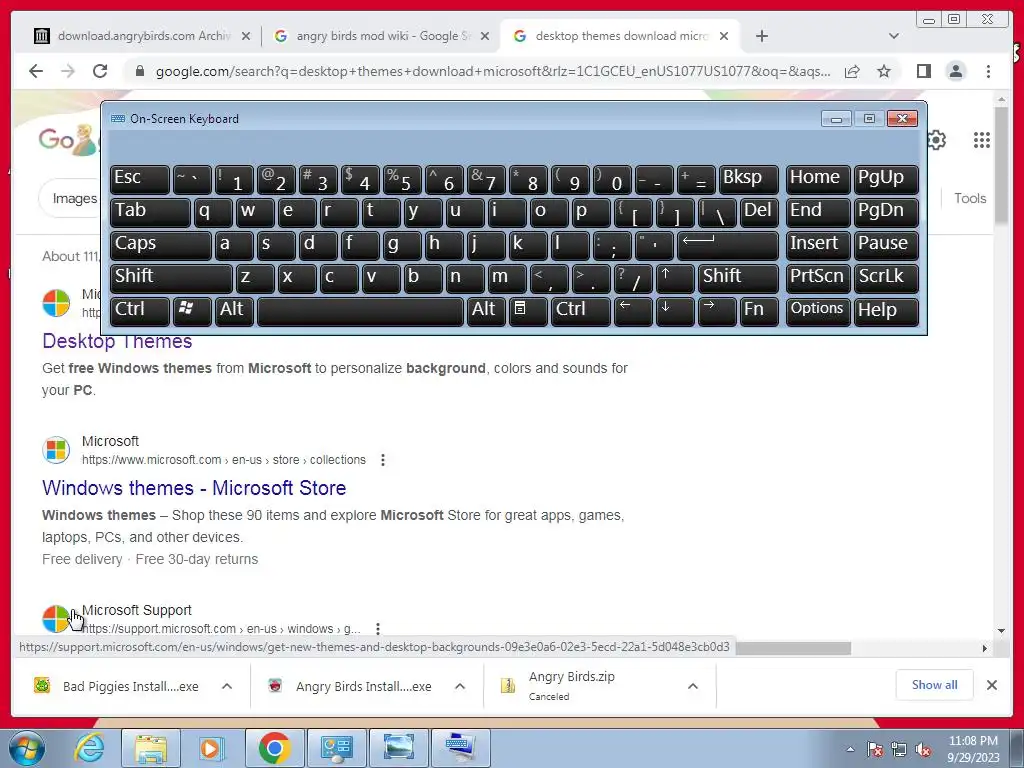Open a new Chrome tab

coord(761,36)
